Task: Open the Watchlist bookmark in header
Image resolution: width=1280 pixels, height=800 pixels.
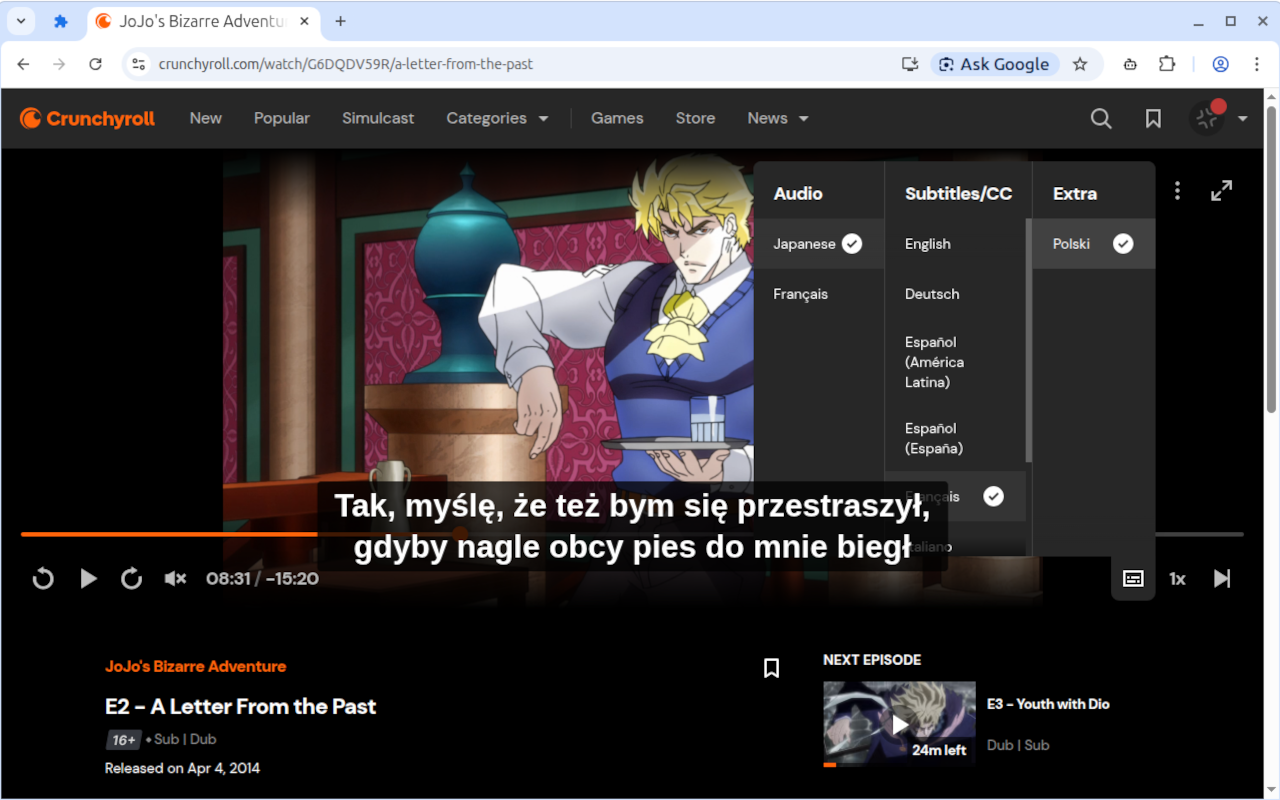Action: pyautogui.click(x=1153, y=119)
